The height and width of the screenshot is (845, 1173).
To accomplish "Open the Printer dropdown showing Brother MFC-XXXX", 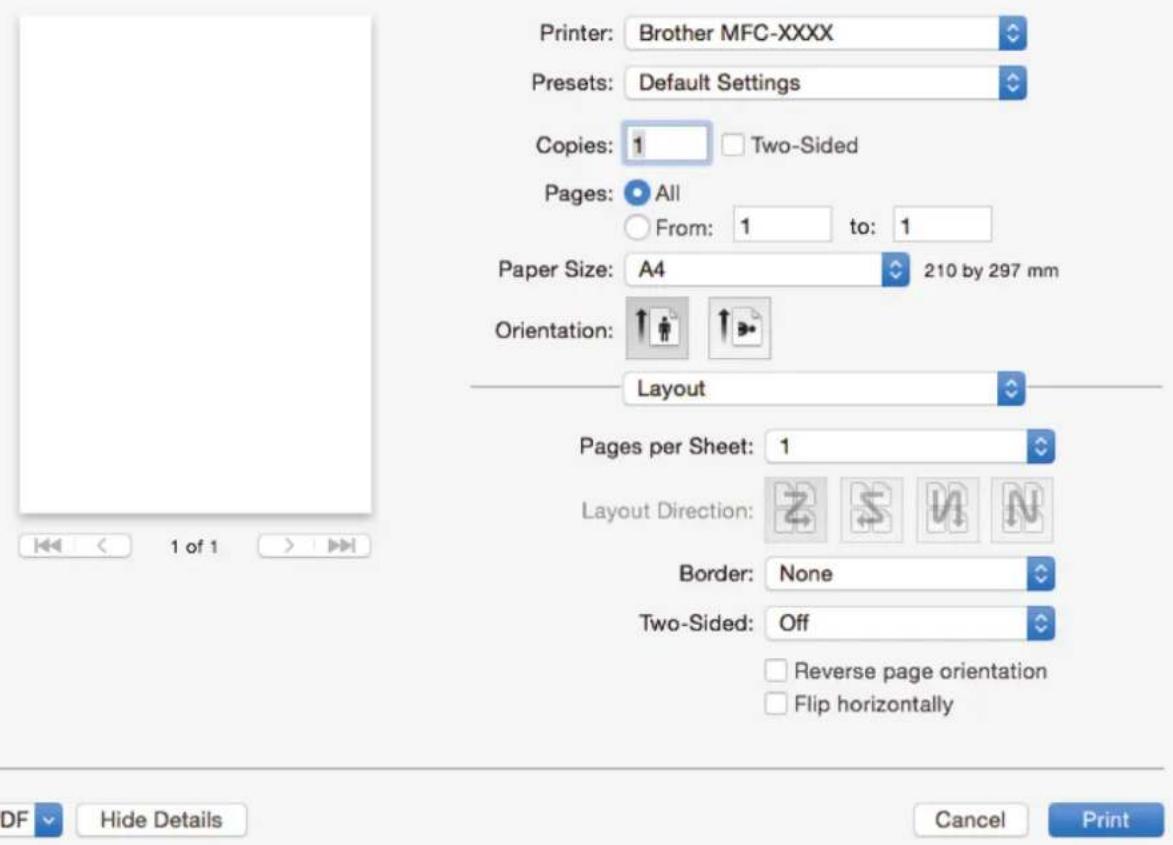I will [825, 33].
